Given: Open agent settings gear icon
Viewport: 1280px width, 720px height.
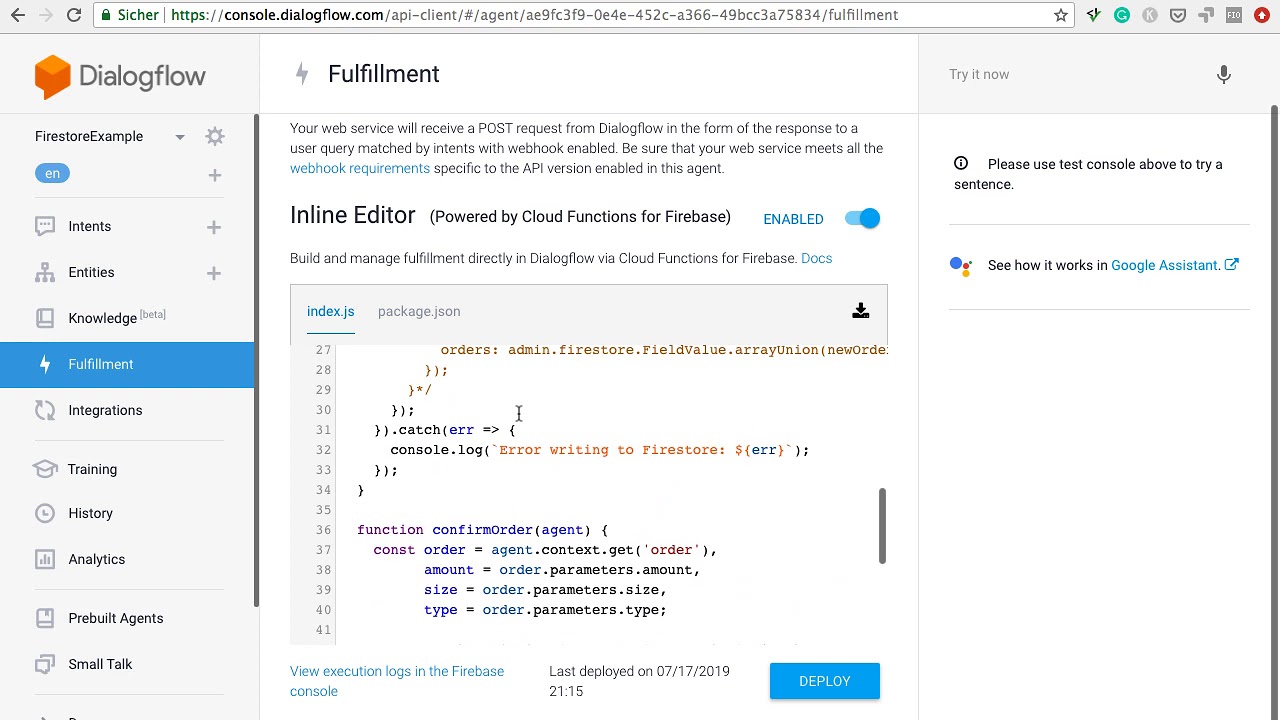Looking at the screenshot, I should coord(215,136).
